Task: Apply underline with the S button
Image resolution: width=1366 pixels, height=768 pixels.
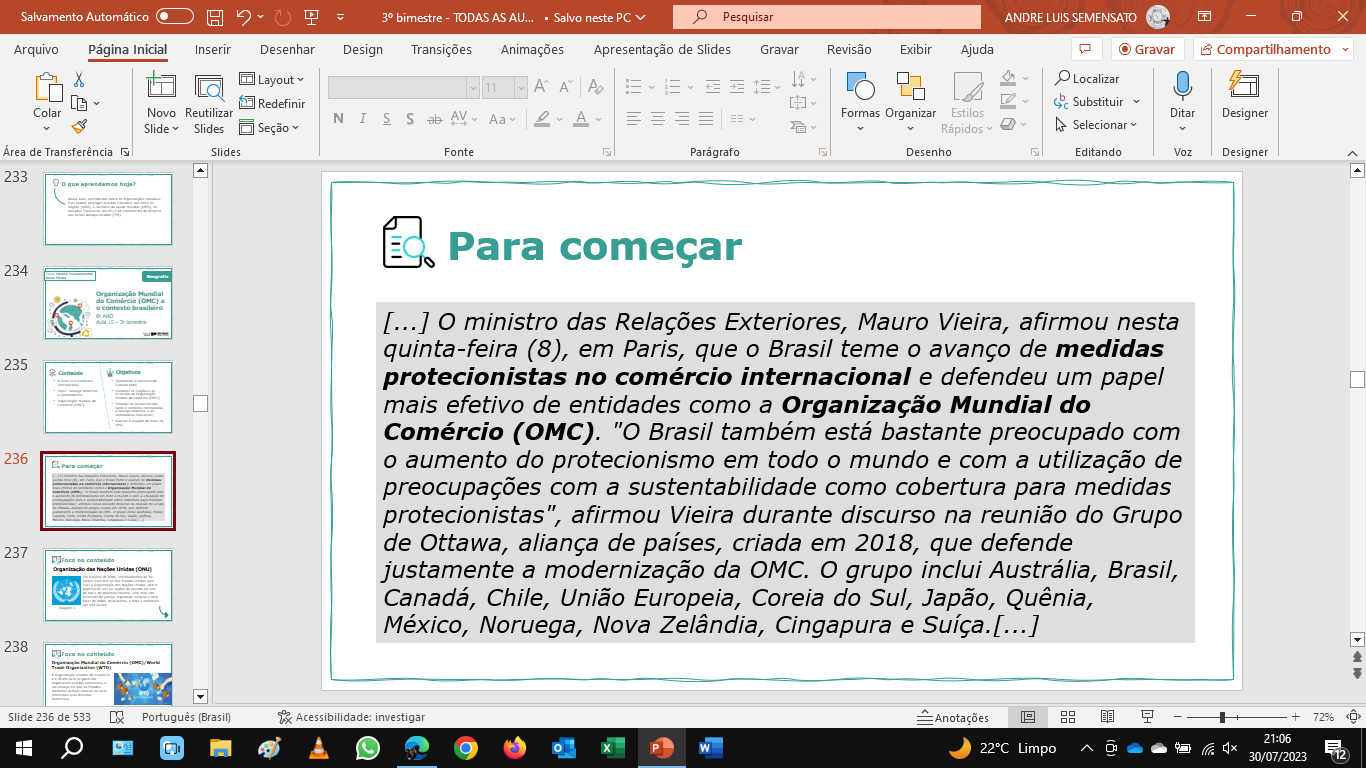Action: tap(385, 119)
